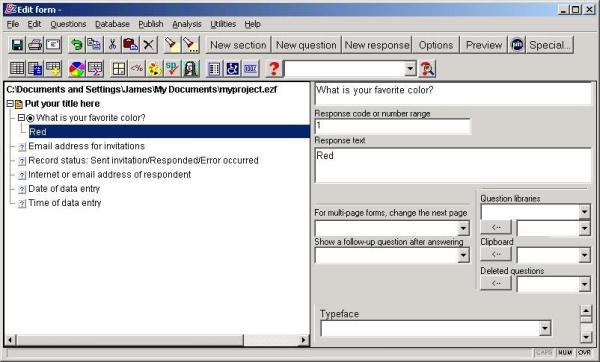Click the flashlight find icon

tap(171, 45)
